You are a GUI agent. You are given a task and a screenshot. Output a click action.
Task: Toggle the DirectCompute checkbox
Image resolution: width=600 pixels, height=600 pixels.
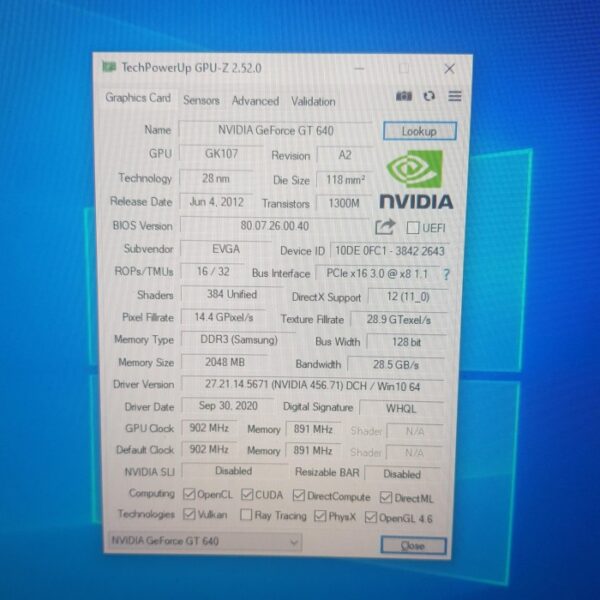[299, 495]
